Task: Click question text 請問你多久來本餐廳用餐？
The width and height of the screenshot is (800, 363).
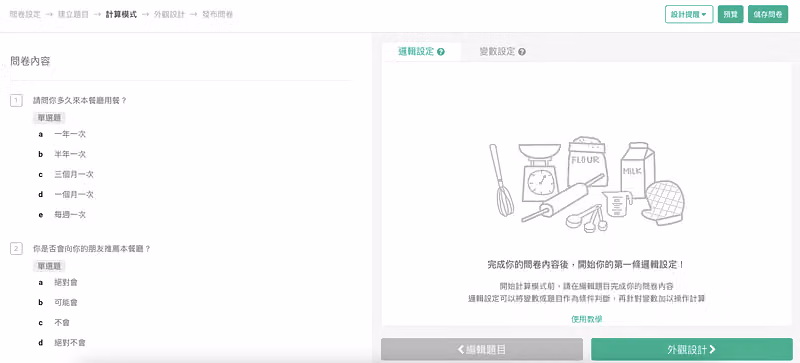Action: point(80,101)
